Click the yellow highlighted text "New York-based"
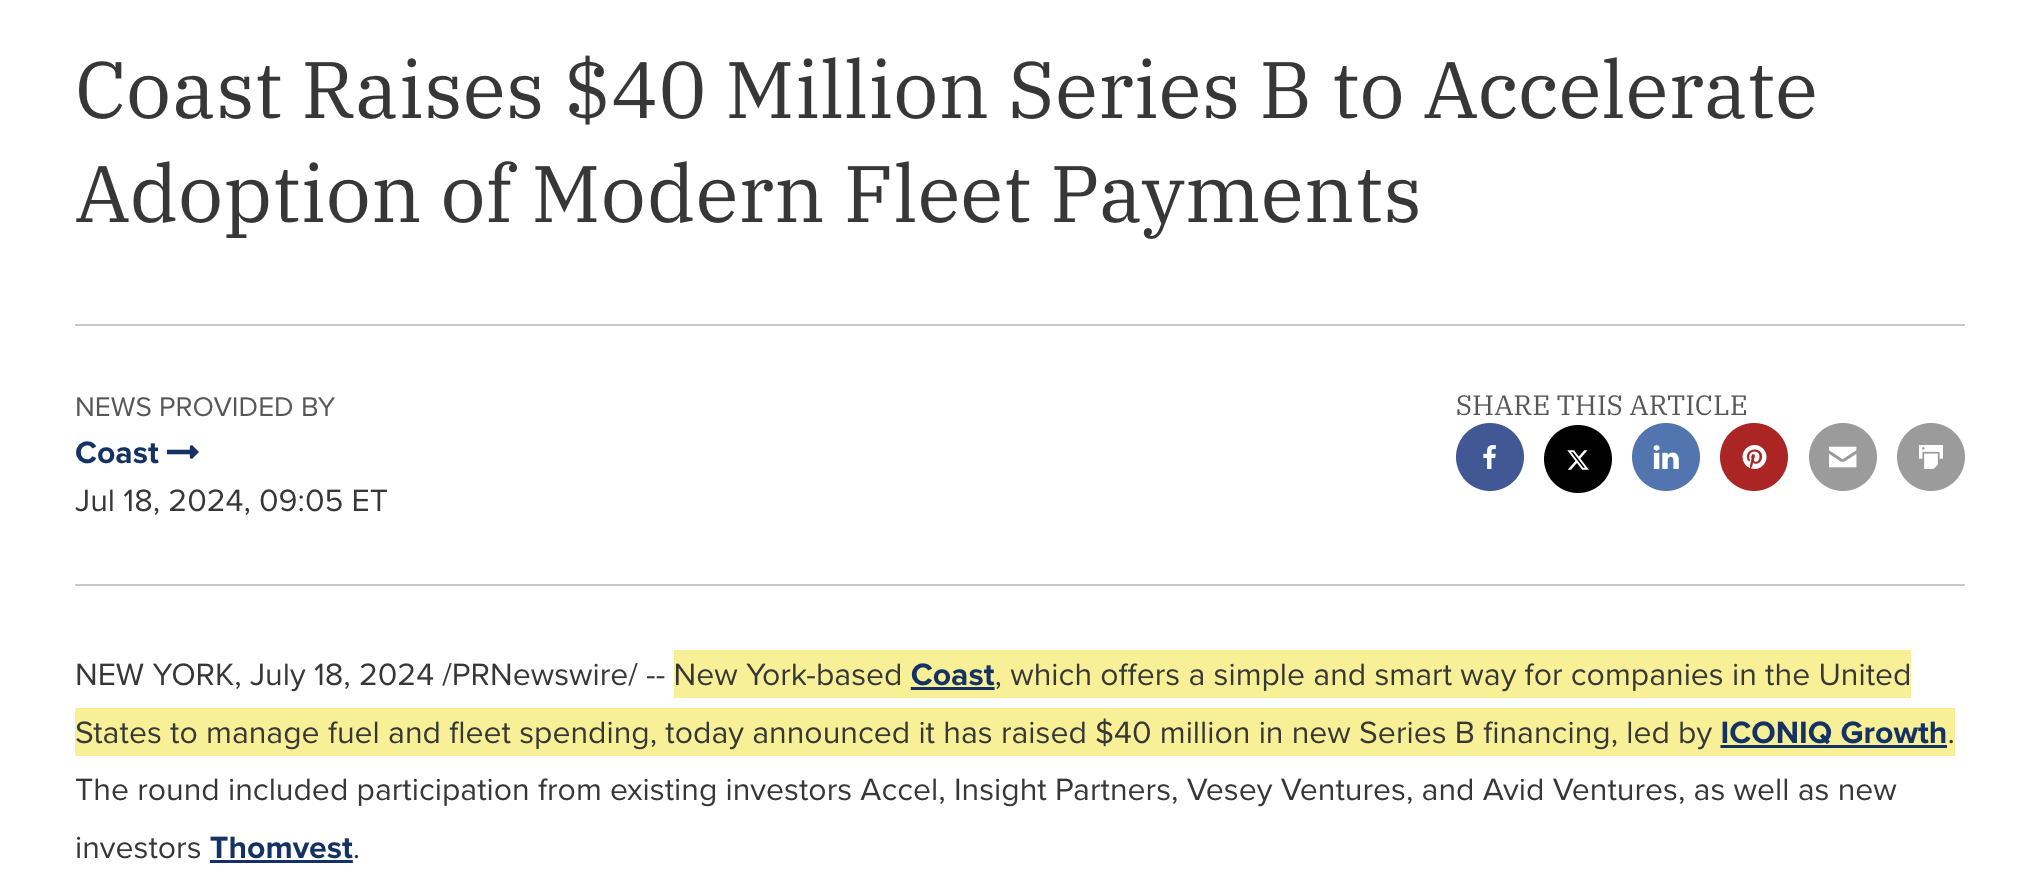This screenshot has height=894, width=2044. pyautogui.click(x=788, y=675)
